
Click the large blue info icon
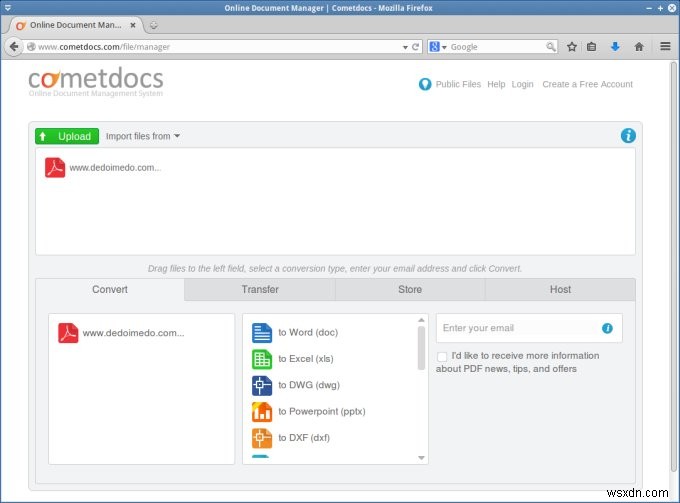628,136
